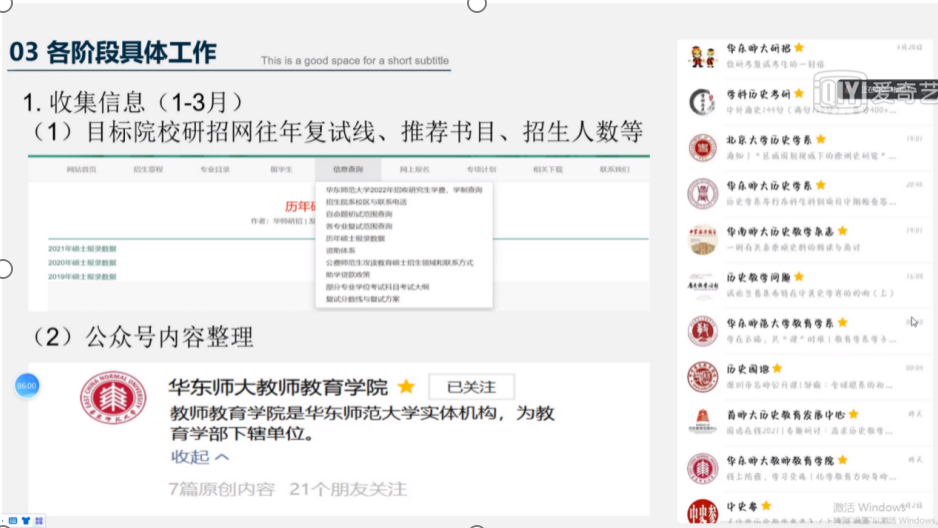
Task: Open the 华东师大研招 account avatar
Action: click(703, 56)
